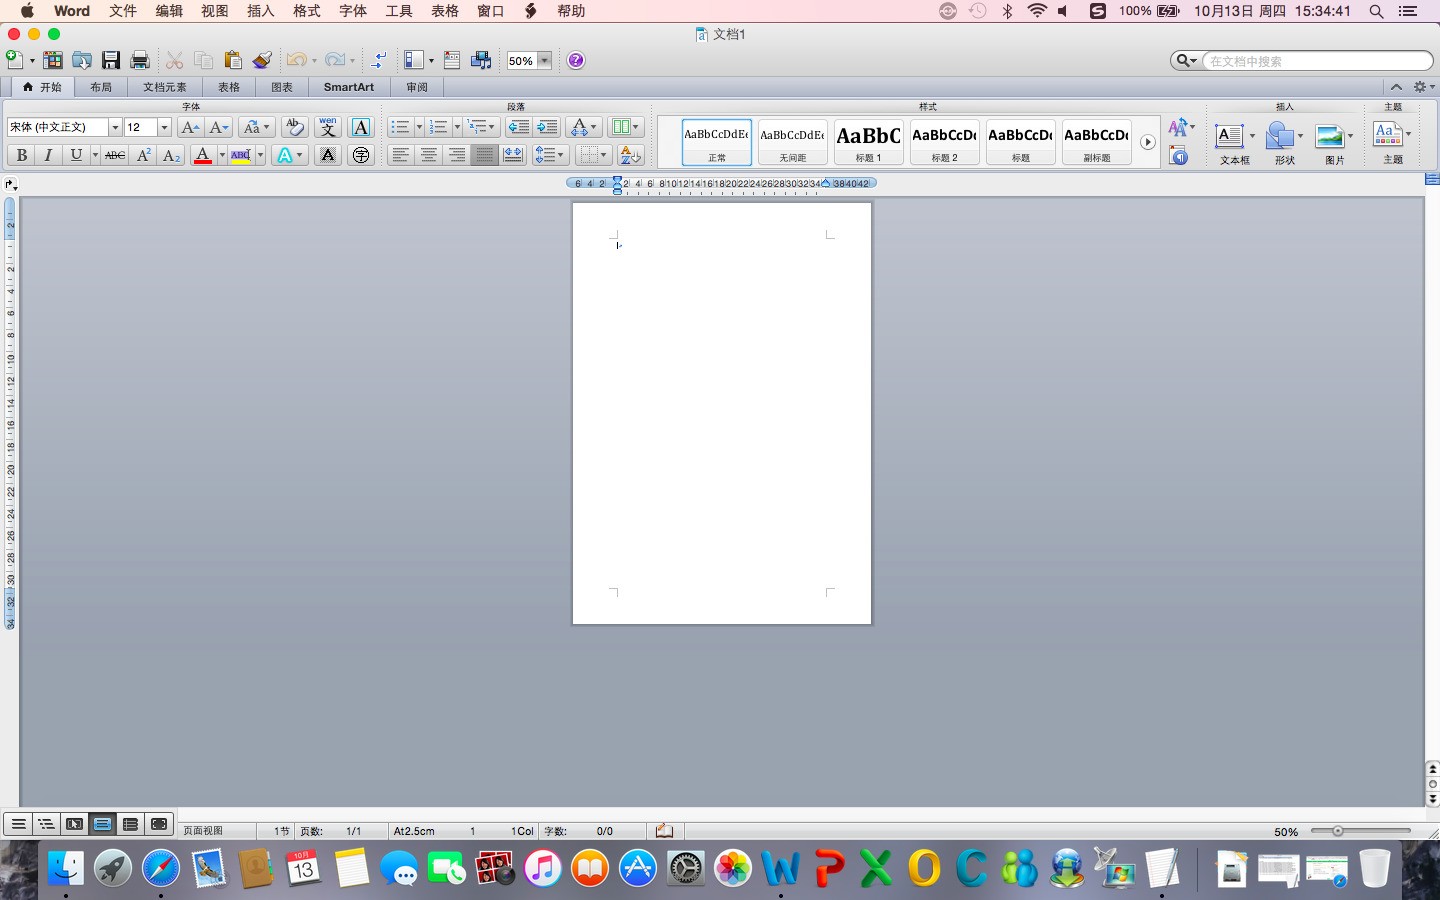Decrease paragraph indent

518,127
